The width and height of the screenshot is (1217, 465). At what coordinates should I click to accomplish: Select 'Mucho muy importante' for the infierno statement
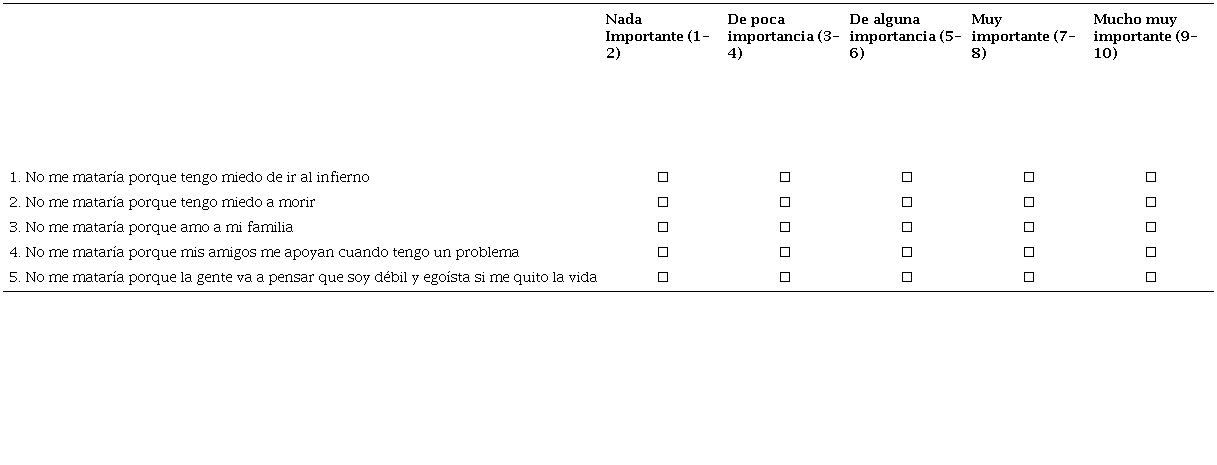[x=1151, y=177]
